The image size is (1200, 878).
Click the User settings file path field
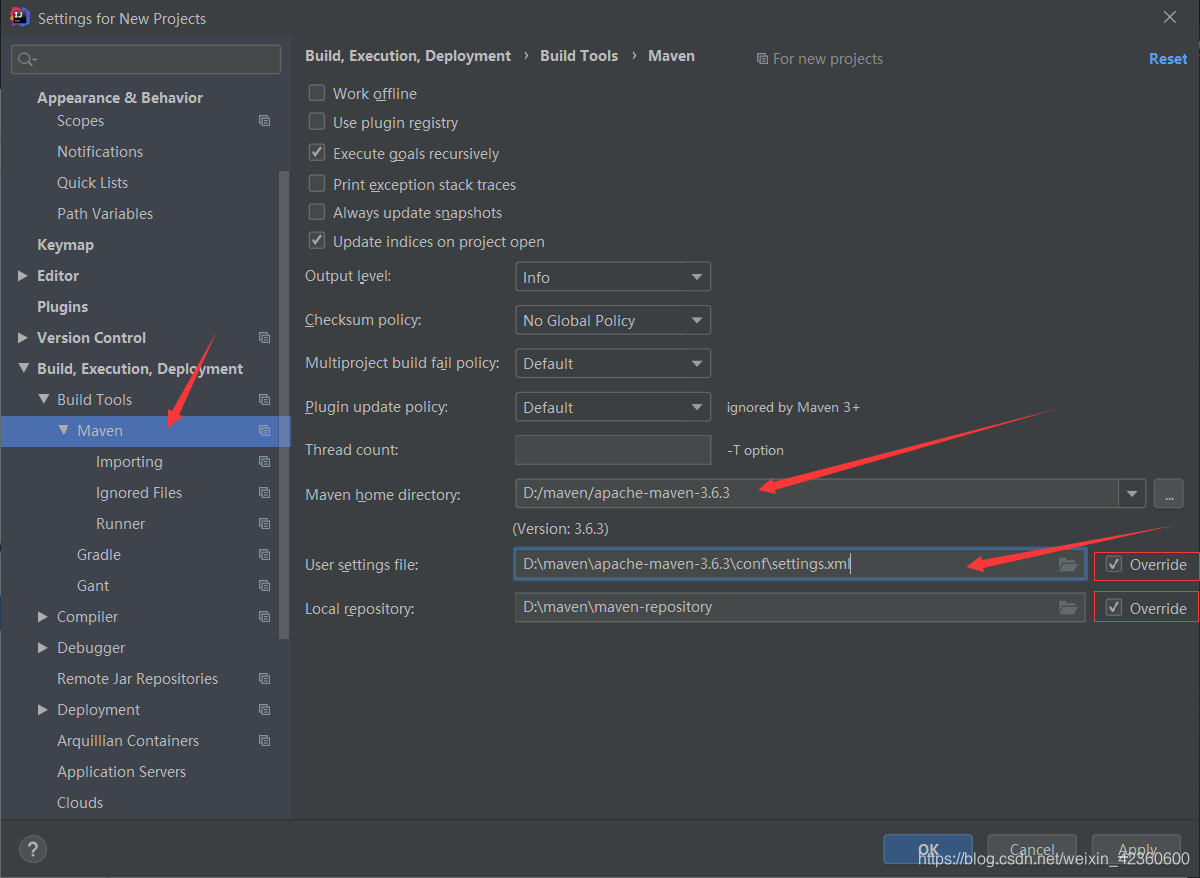point(800,564)
